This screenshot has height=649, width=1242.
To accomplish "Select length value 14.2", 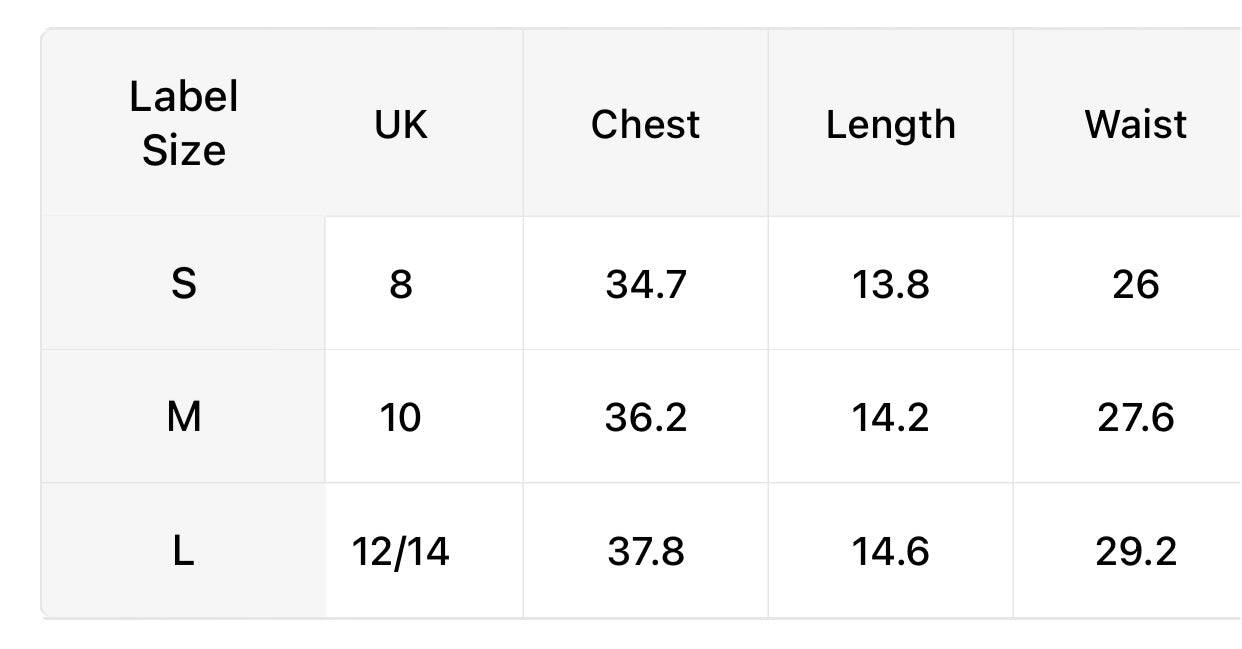I will [x=890, y=417].
